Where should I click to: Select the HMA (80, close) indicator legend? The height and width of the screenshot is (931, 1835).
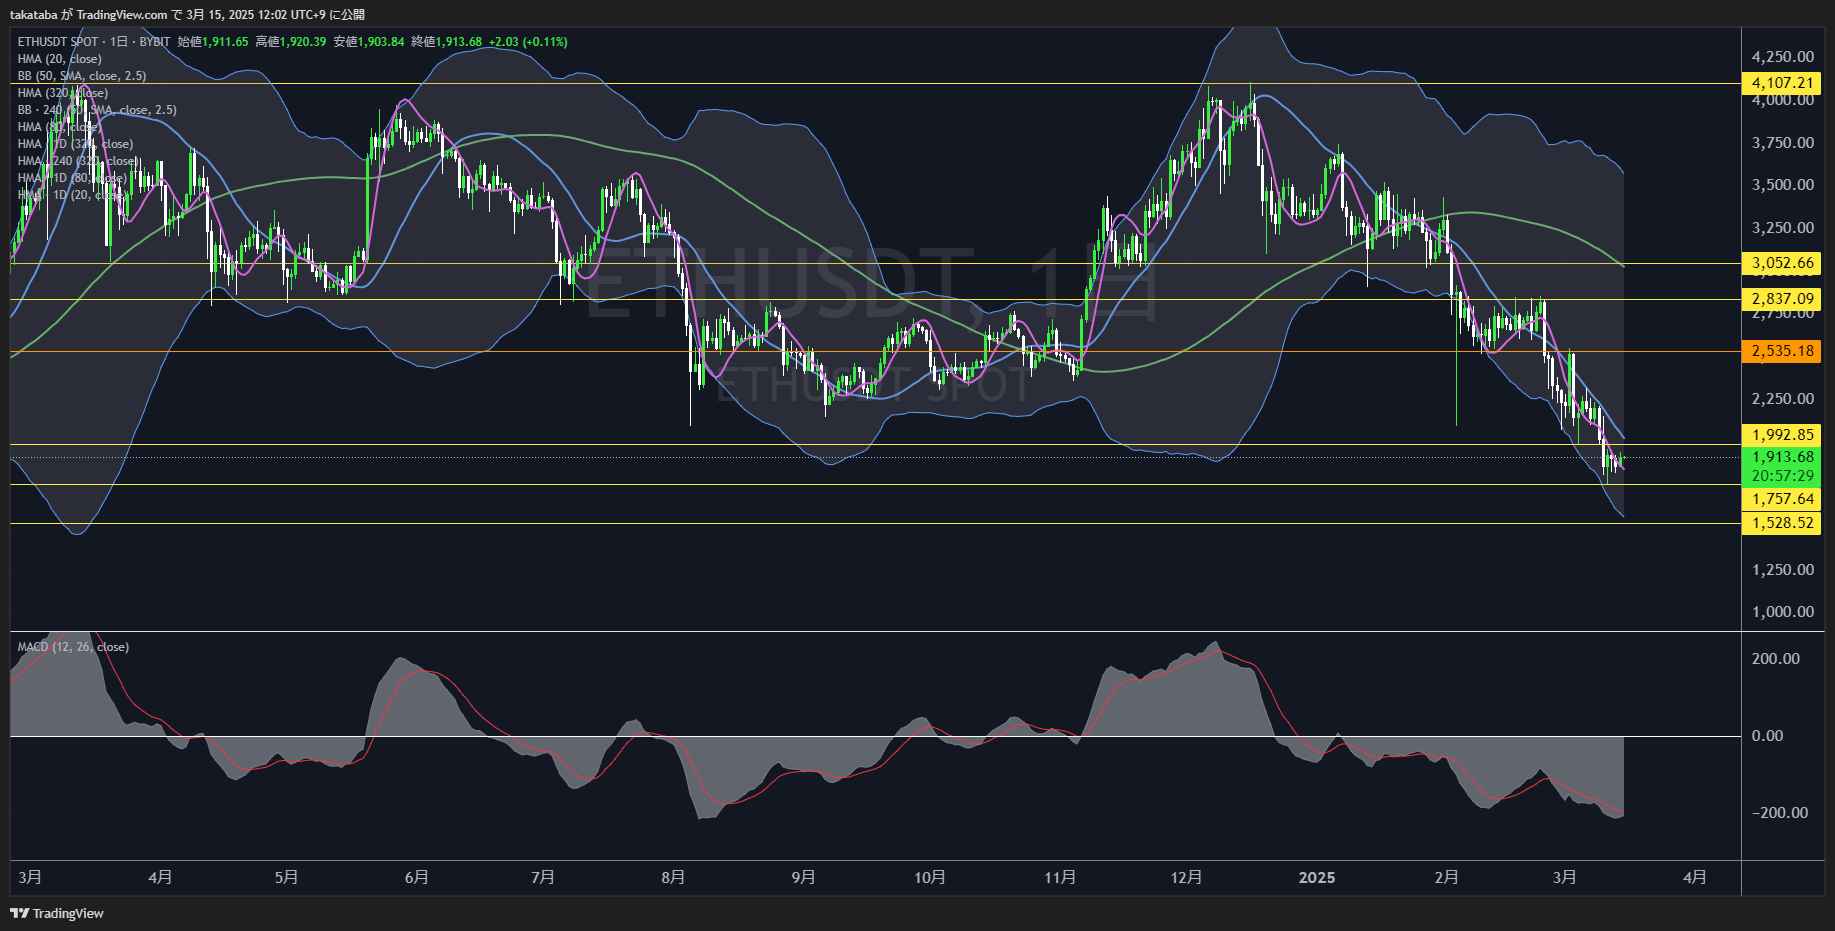58,127
